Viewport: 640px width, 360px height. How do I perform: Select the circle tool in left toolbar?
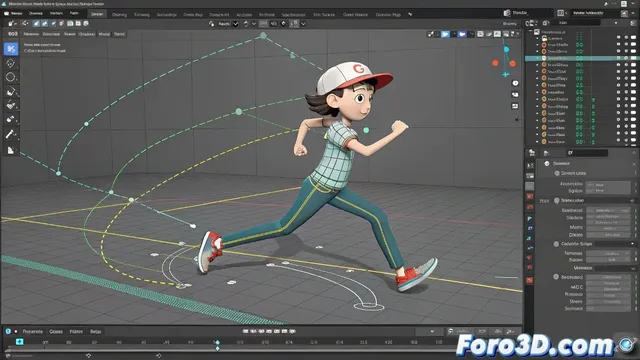coord(11,77)
